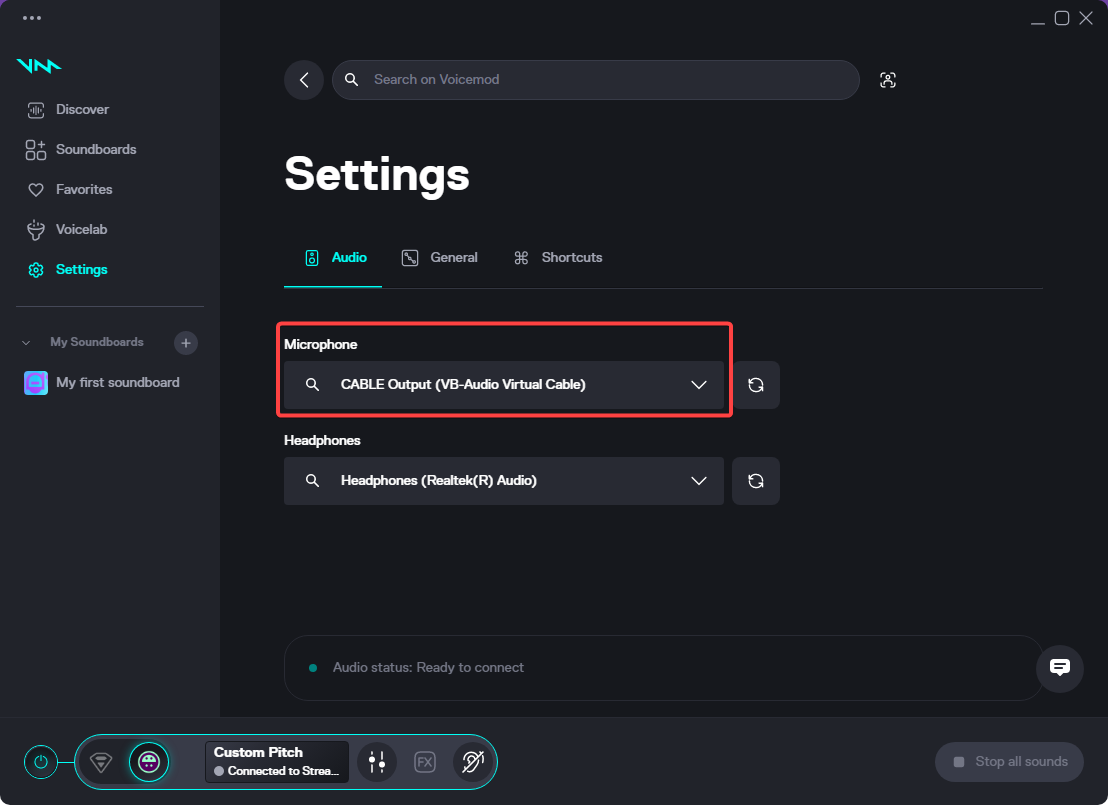Select Settings in the sidebar
Image resolution: width=1108 pixels, height=805 pixels.
pyautogui.click(x=68, y=269)
